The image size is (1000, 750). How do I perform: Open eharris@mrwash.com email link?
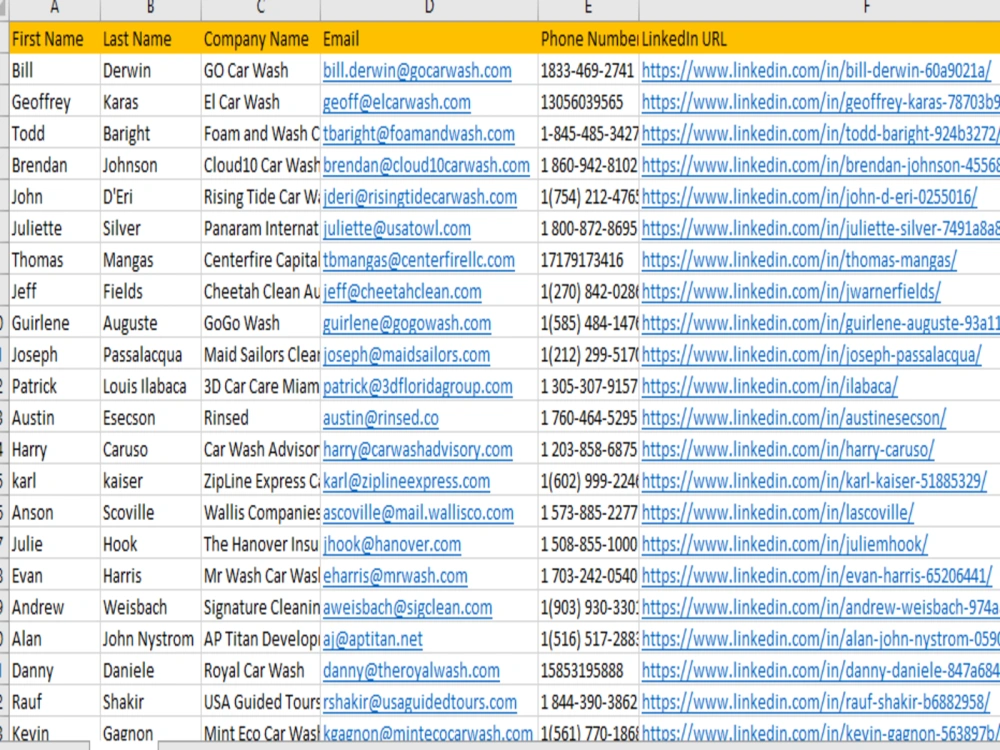pos(395,576)
